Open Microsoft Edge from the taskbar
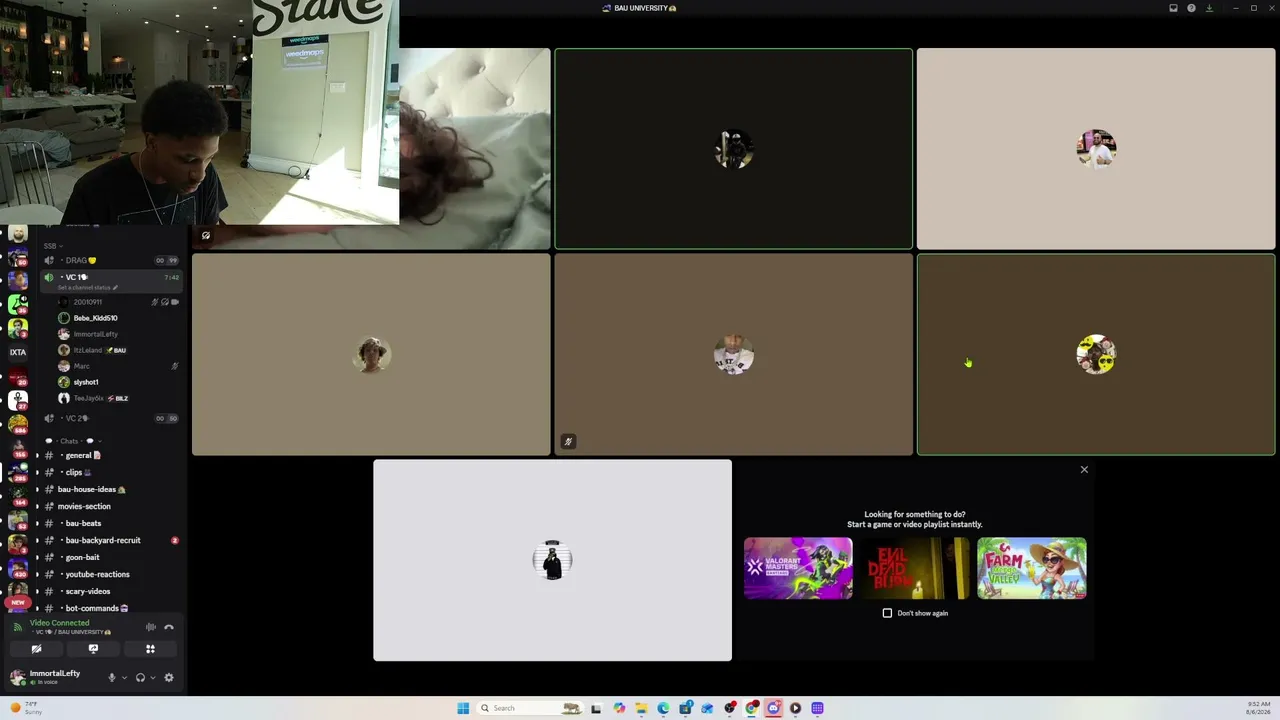The image size is (1280, 720). point(663,708)
